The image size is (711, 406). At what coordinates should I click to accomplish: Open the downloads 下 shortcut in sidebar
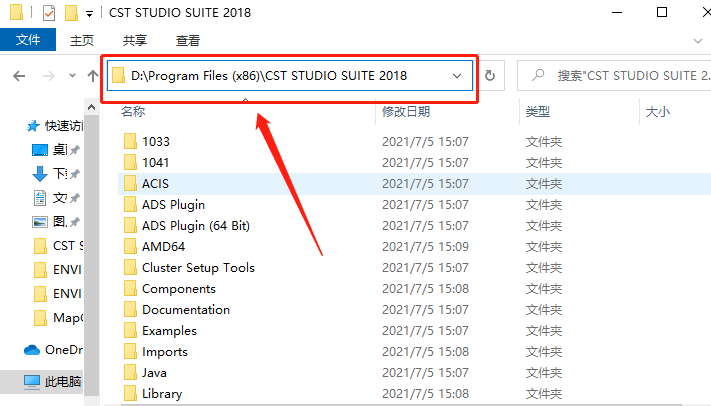[55, 173]
